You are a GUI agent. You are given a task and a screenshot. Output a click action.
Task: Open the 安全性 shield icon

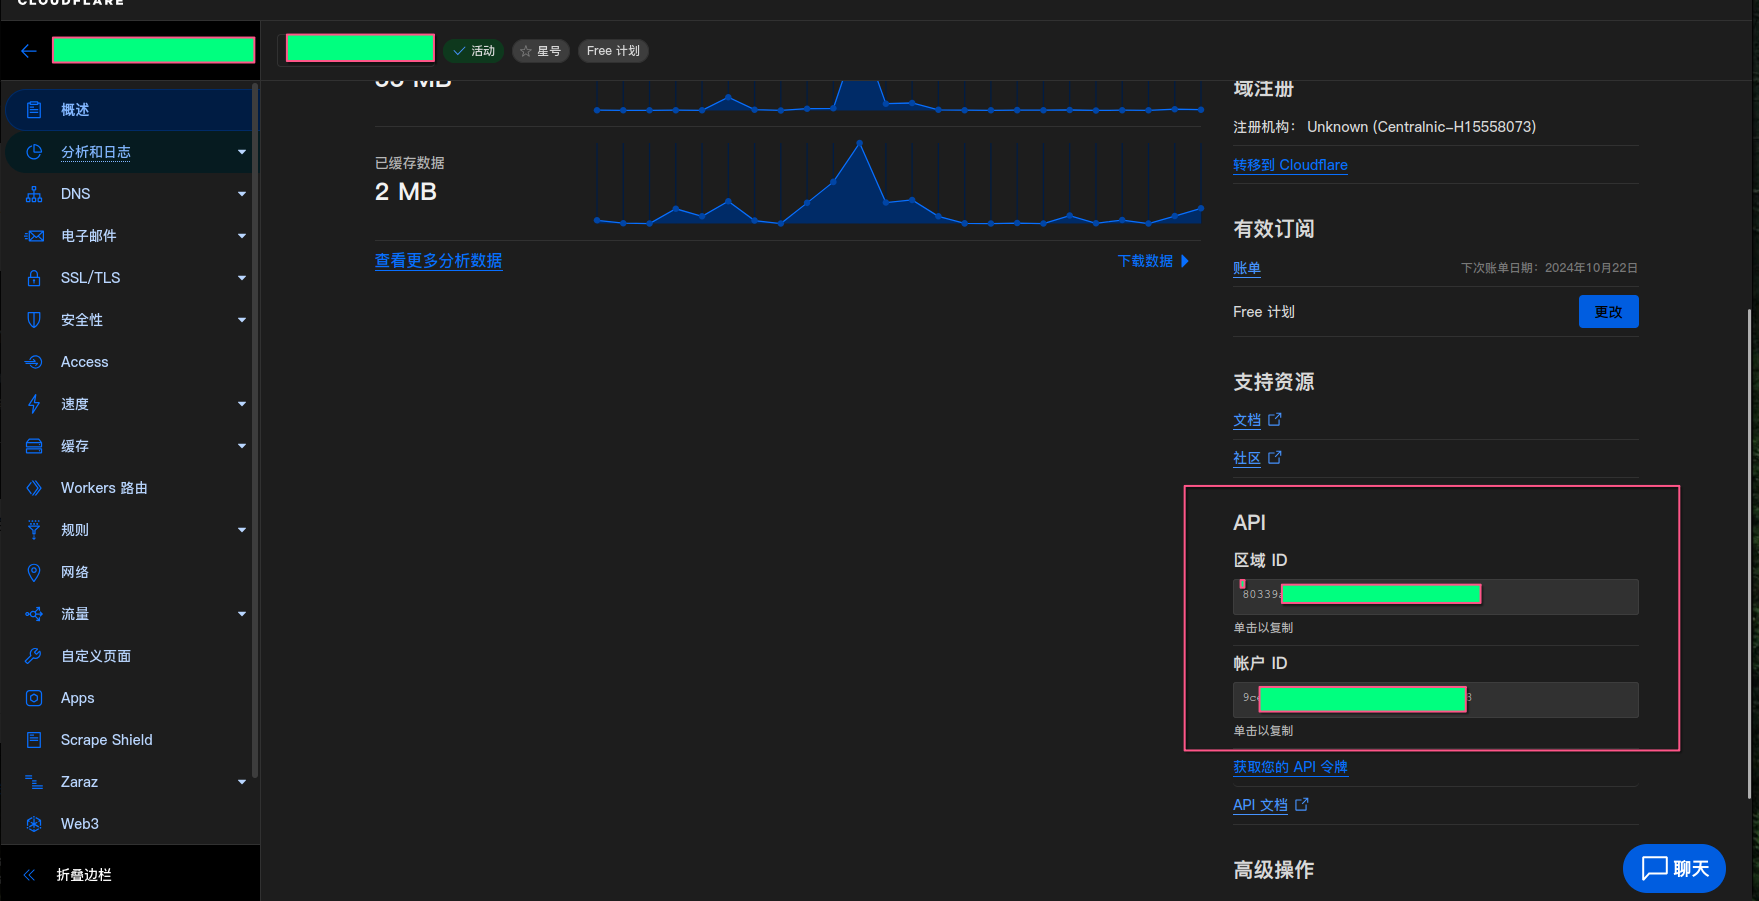34,320
